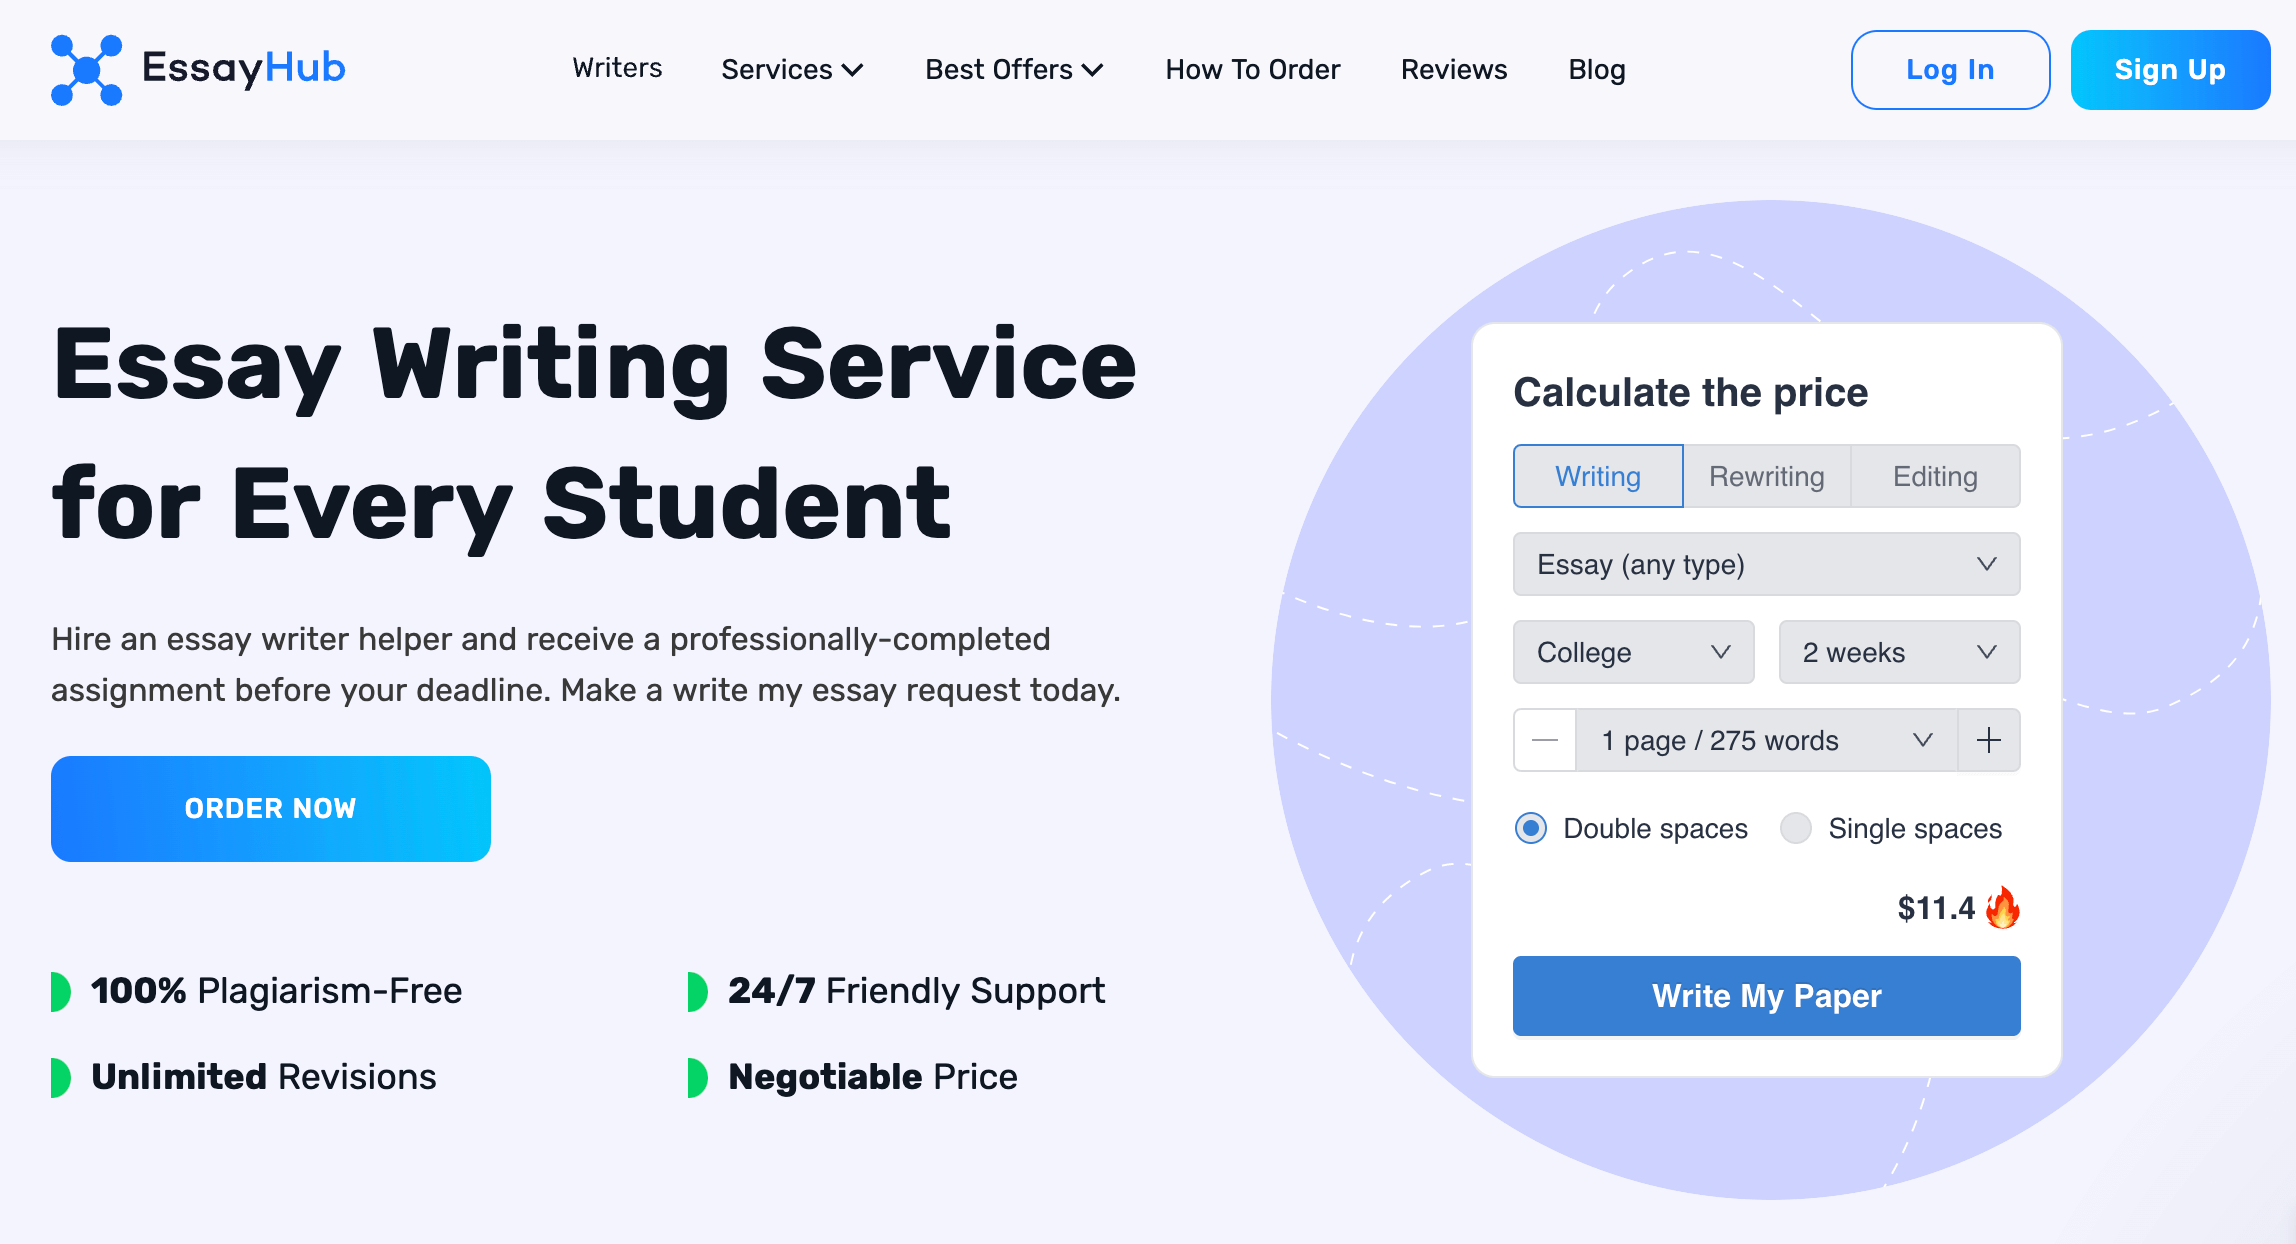Image resolution: width=2296 pixels, height=1244 pixels.
Task: Click the flame icon beside the price
Action: tap(2003, 907)
